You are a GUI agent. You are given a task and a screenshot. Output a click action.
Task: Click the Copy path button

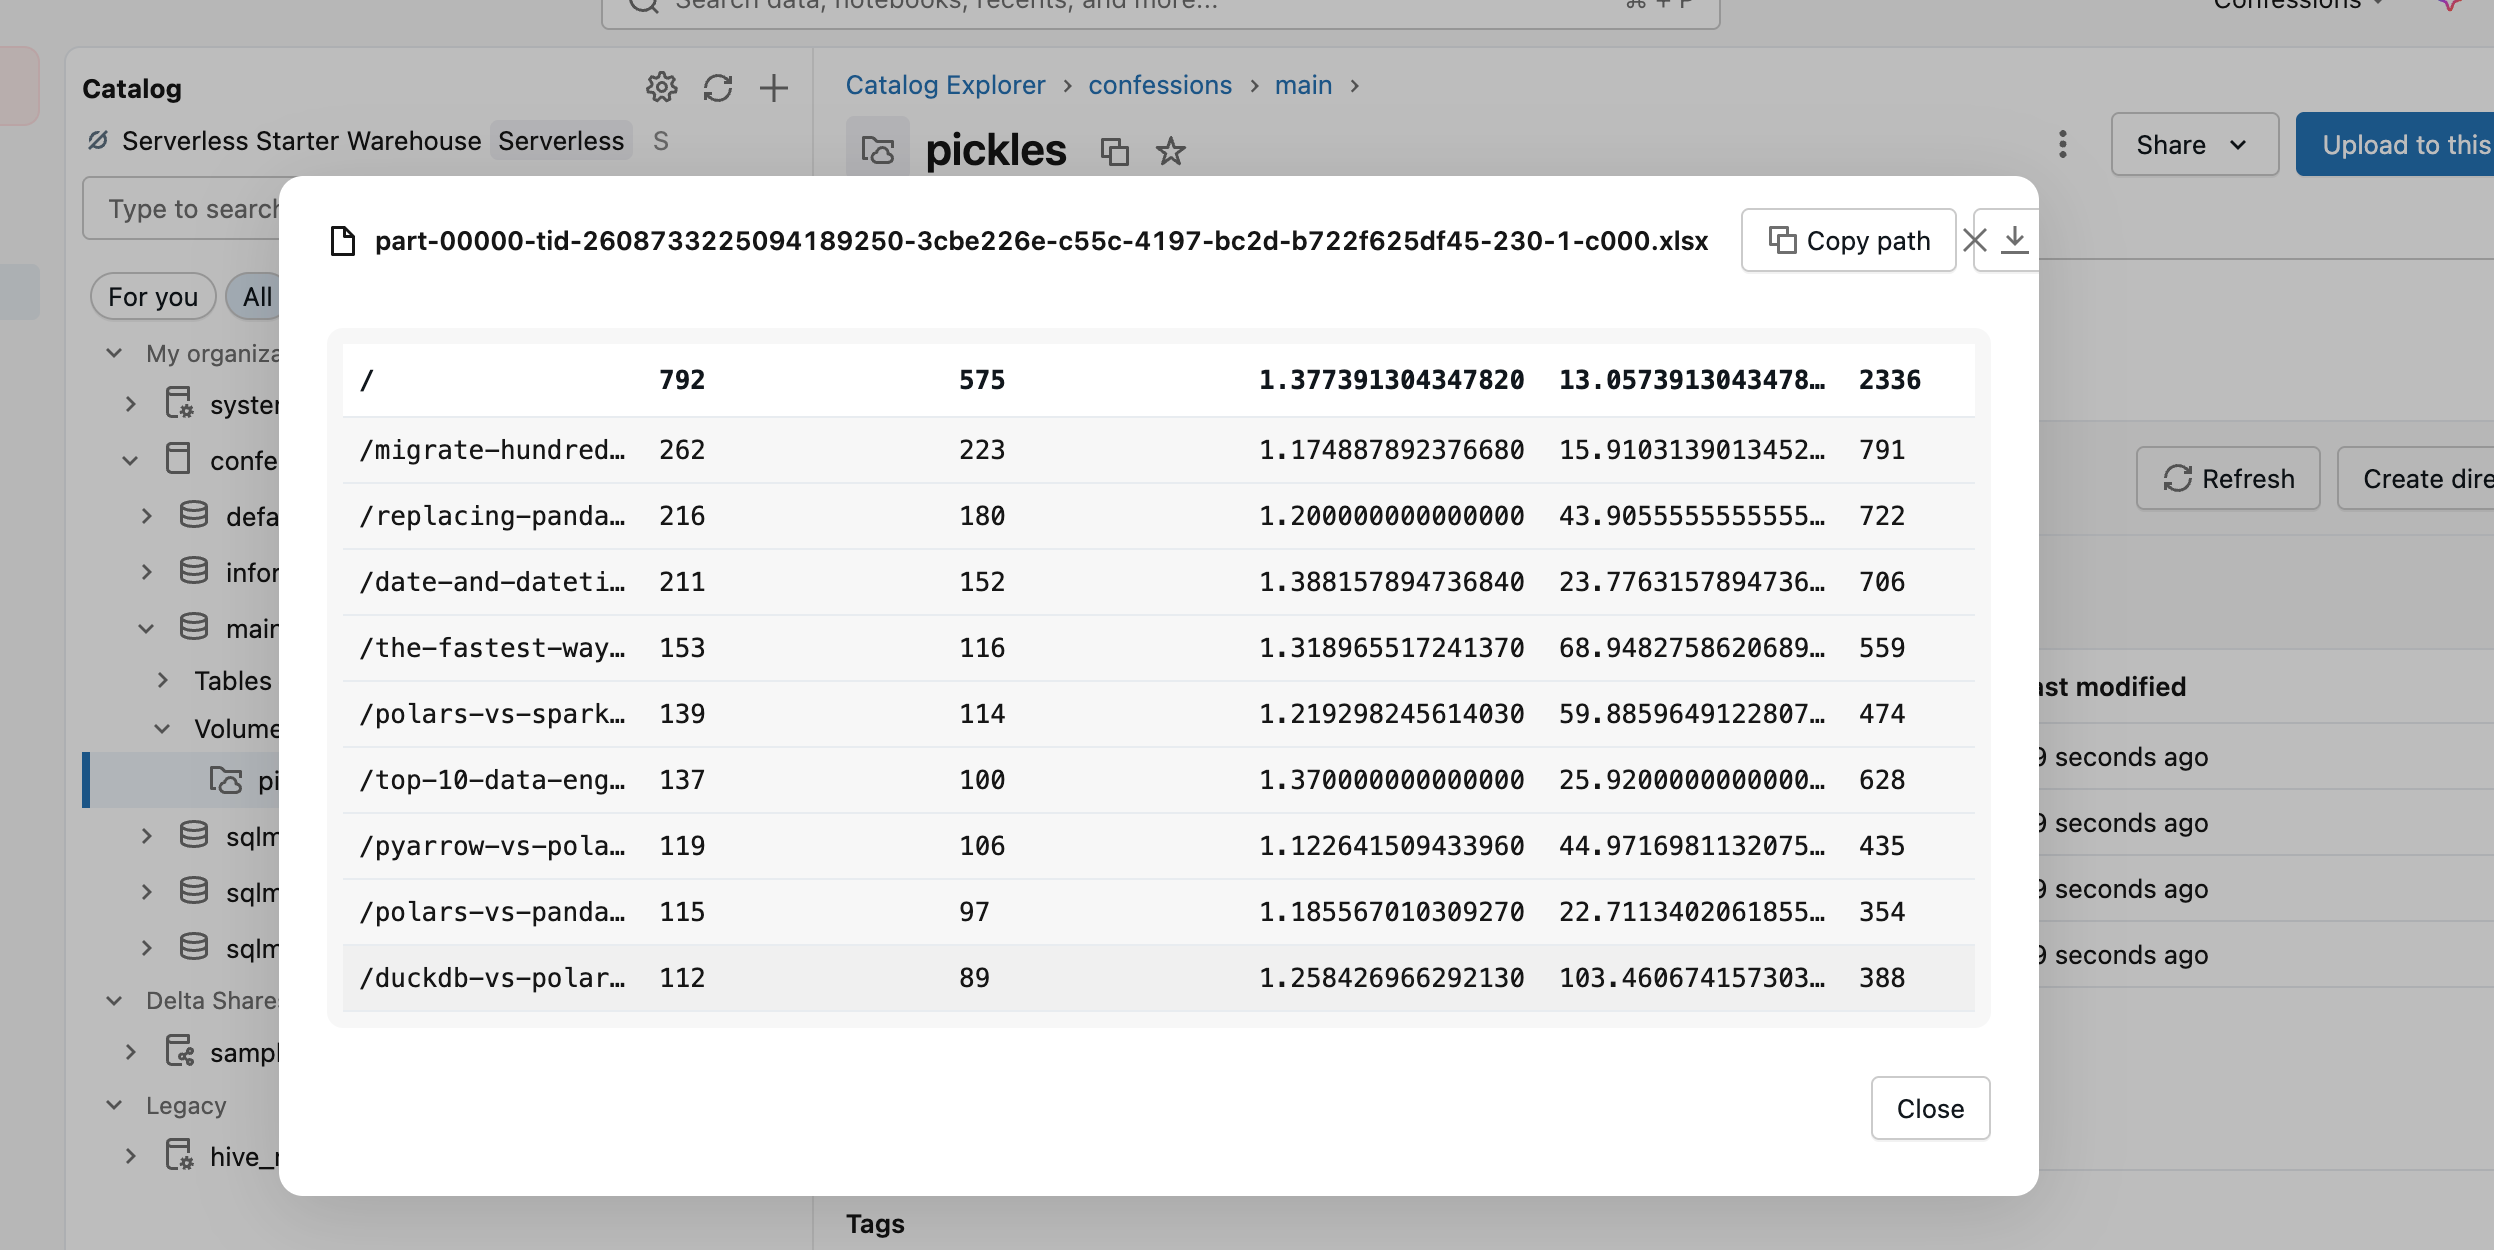1848,240
